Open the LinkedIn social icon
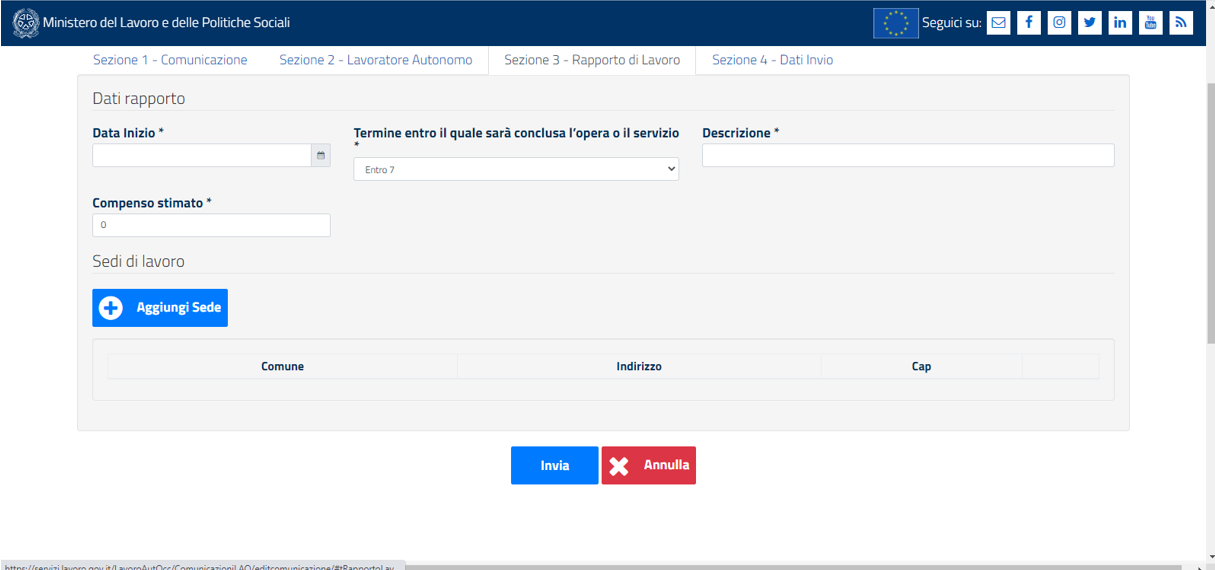 click(x=1120, y=23)
